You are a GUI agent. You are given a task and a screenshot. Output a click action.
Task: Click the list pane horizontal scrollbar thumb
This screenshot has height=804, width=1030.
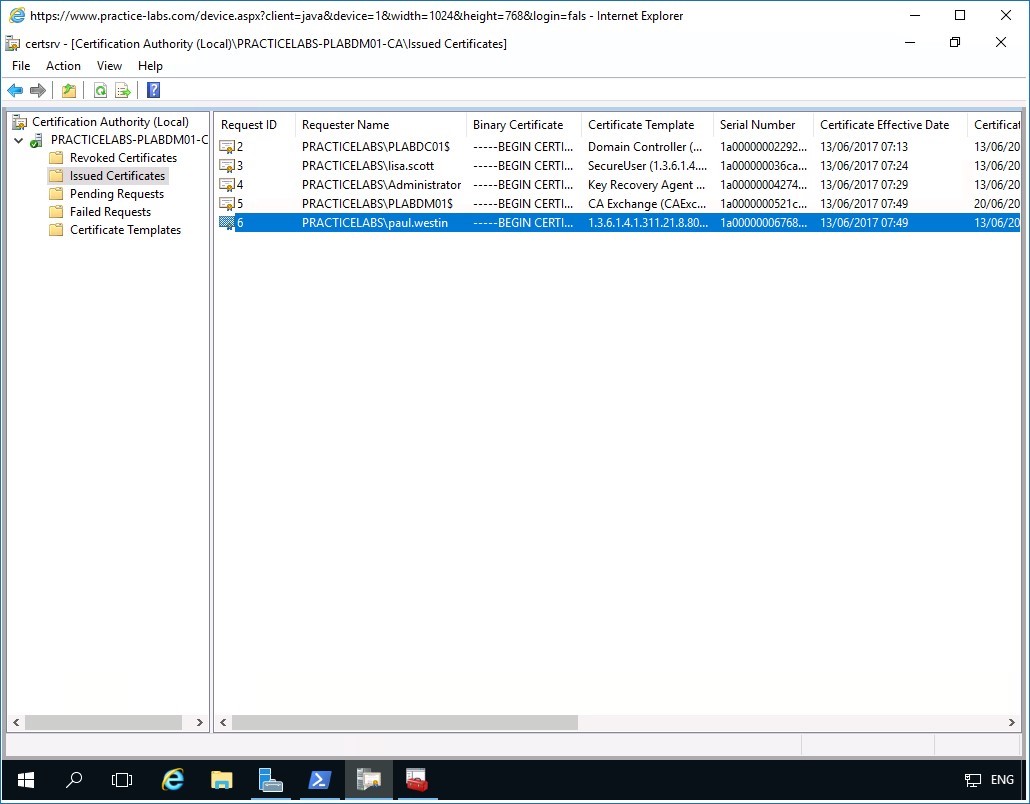coord(405,723)
